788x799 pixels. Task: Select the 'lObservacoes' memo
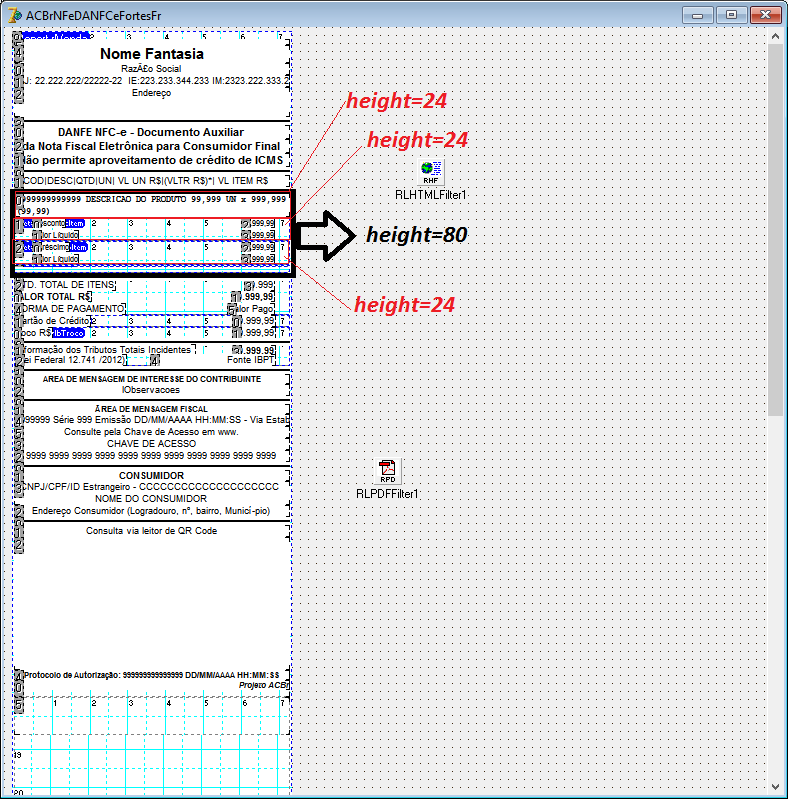pos(151,390)
